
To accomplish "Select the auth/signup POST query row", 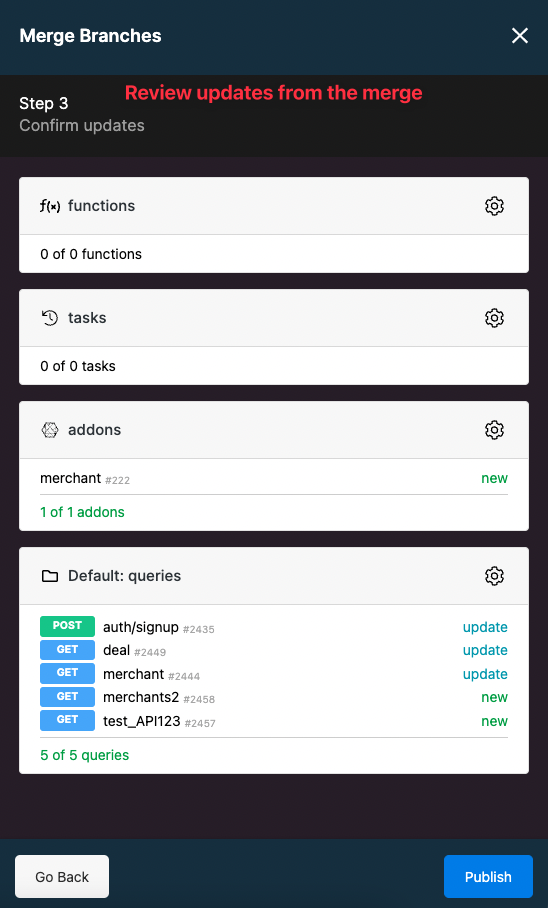I will 274,627.
